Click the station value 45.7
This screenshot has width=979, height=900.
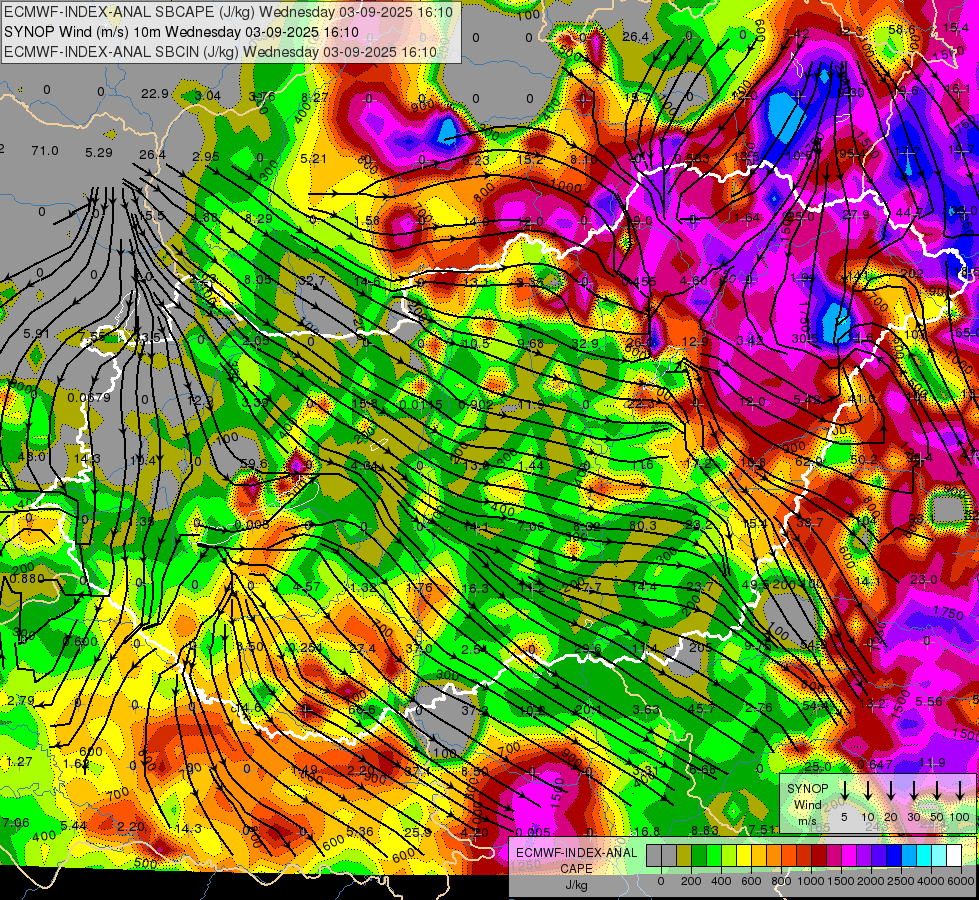[x=701, y=708]
